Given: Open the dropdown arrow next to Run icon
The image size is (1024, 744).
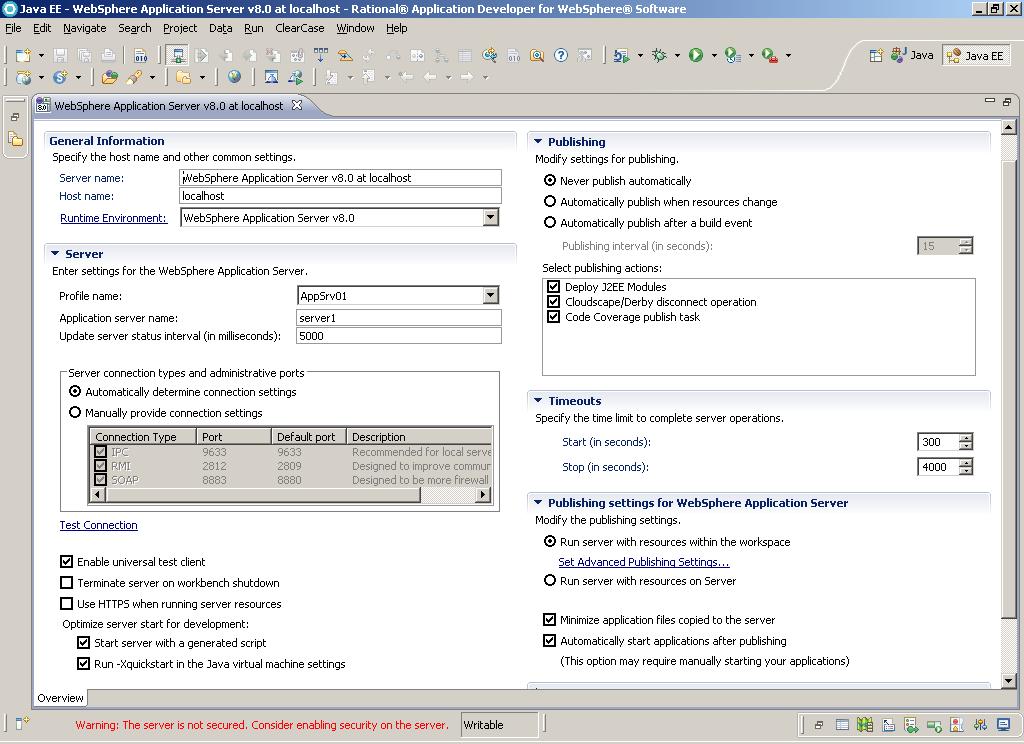Looking at the screenshot, I should (714, 56).
